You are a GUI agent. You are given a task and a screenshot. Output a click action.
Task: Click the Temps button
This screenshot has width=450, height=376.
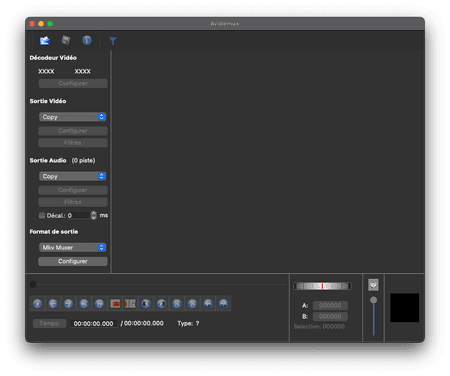50,323
